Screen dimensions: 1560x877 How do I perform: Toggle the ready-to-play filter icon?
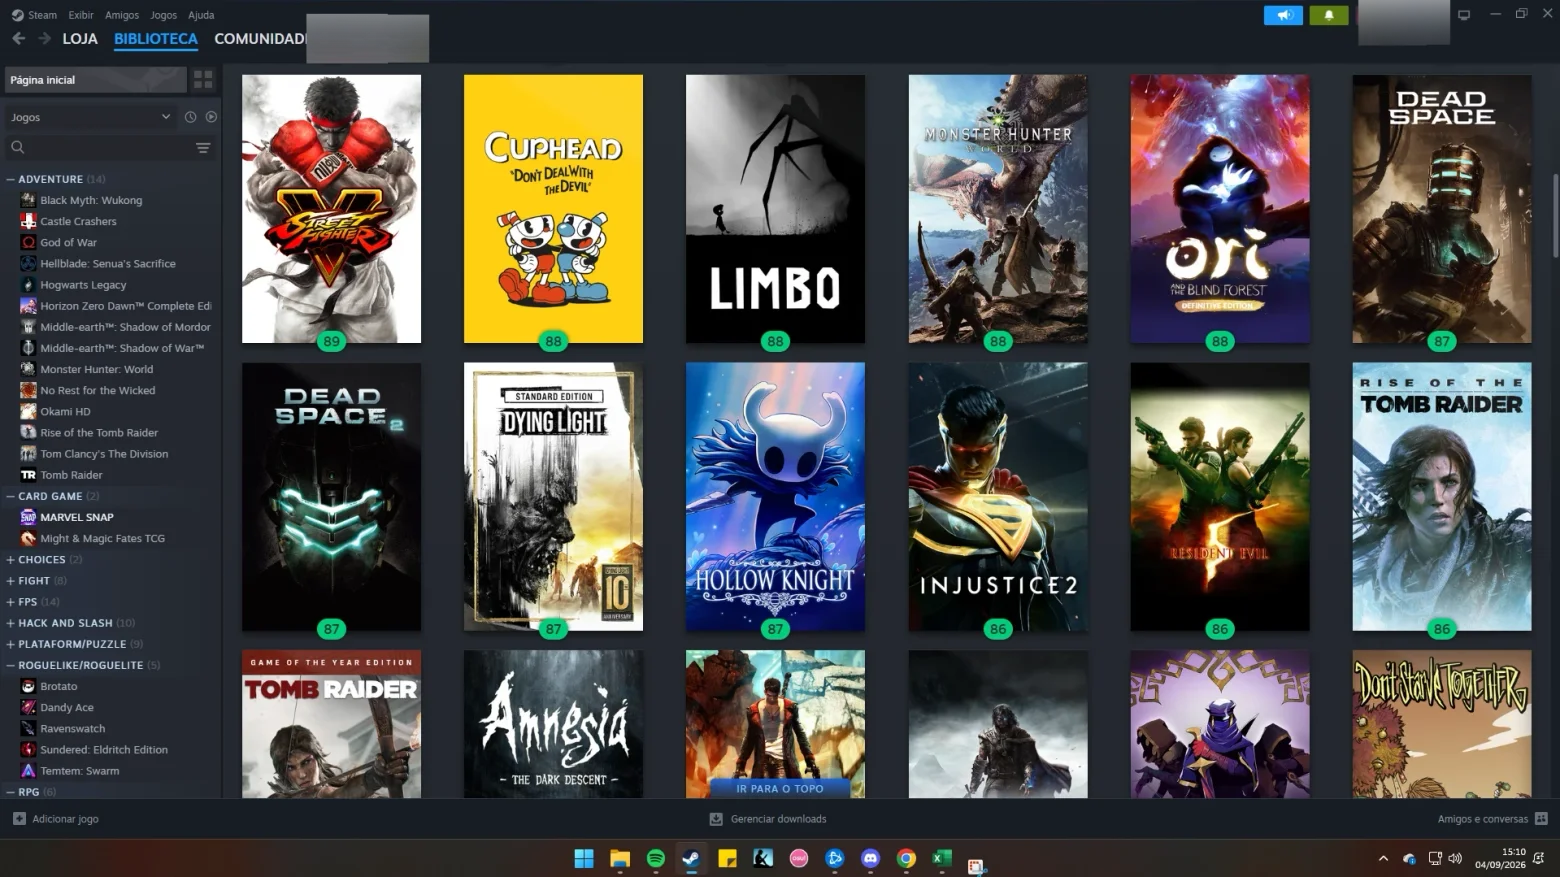(x=211, y=117)
